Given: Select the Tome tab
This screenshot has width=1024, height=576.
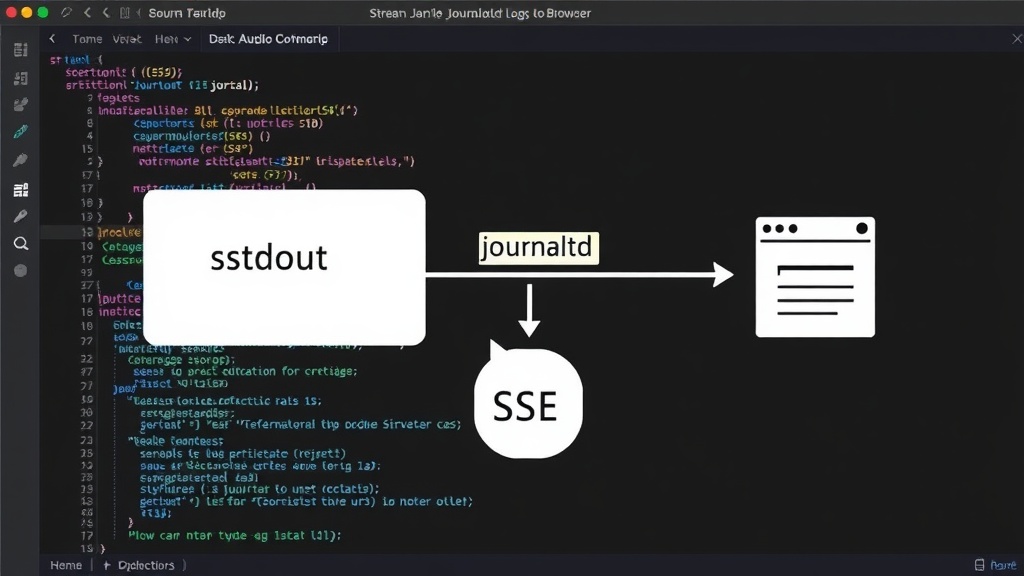Looking at the screenshot, I should click(x=87, y=39).
